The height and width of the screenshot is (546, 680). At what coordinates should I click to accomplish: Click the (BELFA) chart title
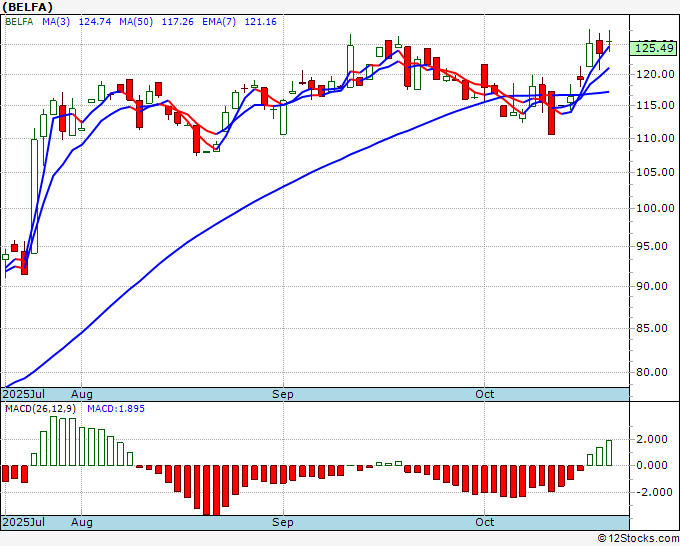click(x=28, y=7)
